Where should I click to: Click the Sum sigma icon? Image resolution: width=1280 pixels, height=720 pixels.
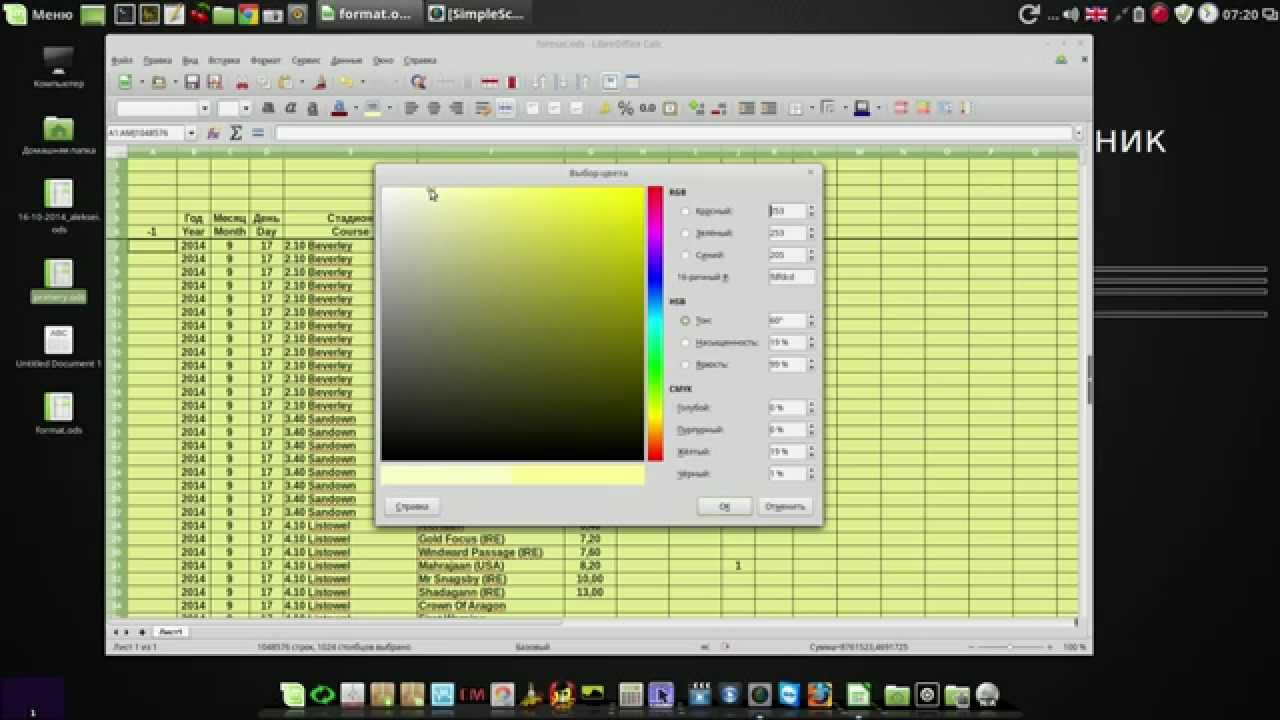click(236, 133)
